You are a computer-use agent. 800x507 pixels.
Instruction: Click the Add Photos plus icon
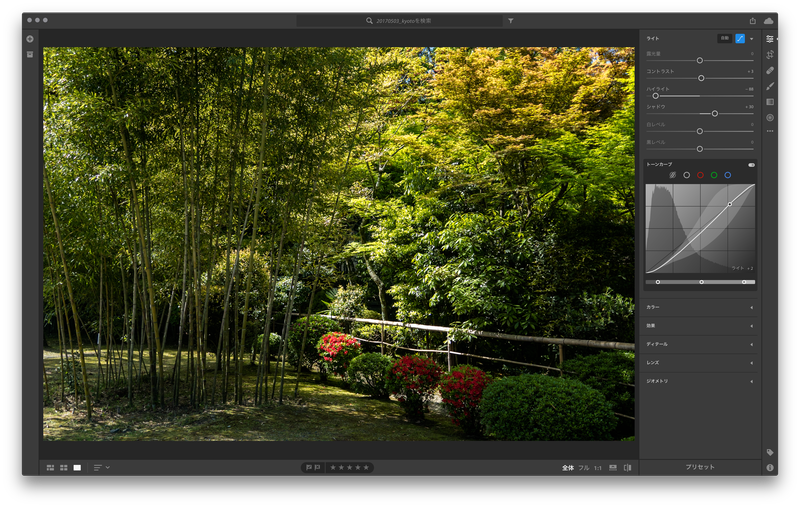tap(30, 39)
